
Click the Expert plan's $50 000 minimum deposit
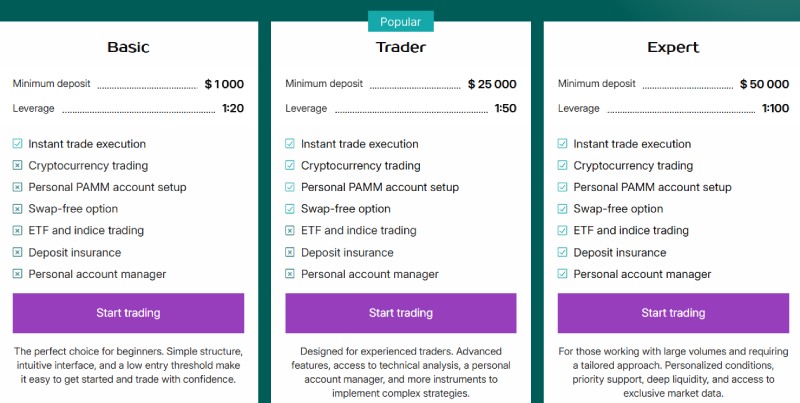coord(764,84)
